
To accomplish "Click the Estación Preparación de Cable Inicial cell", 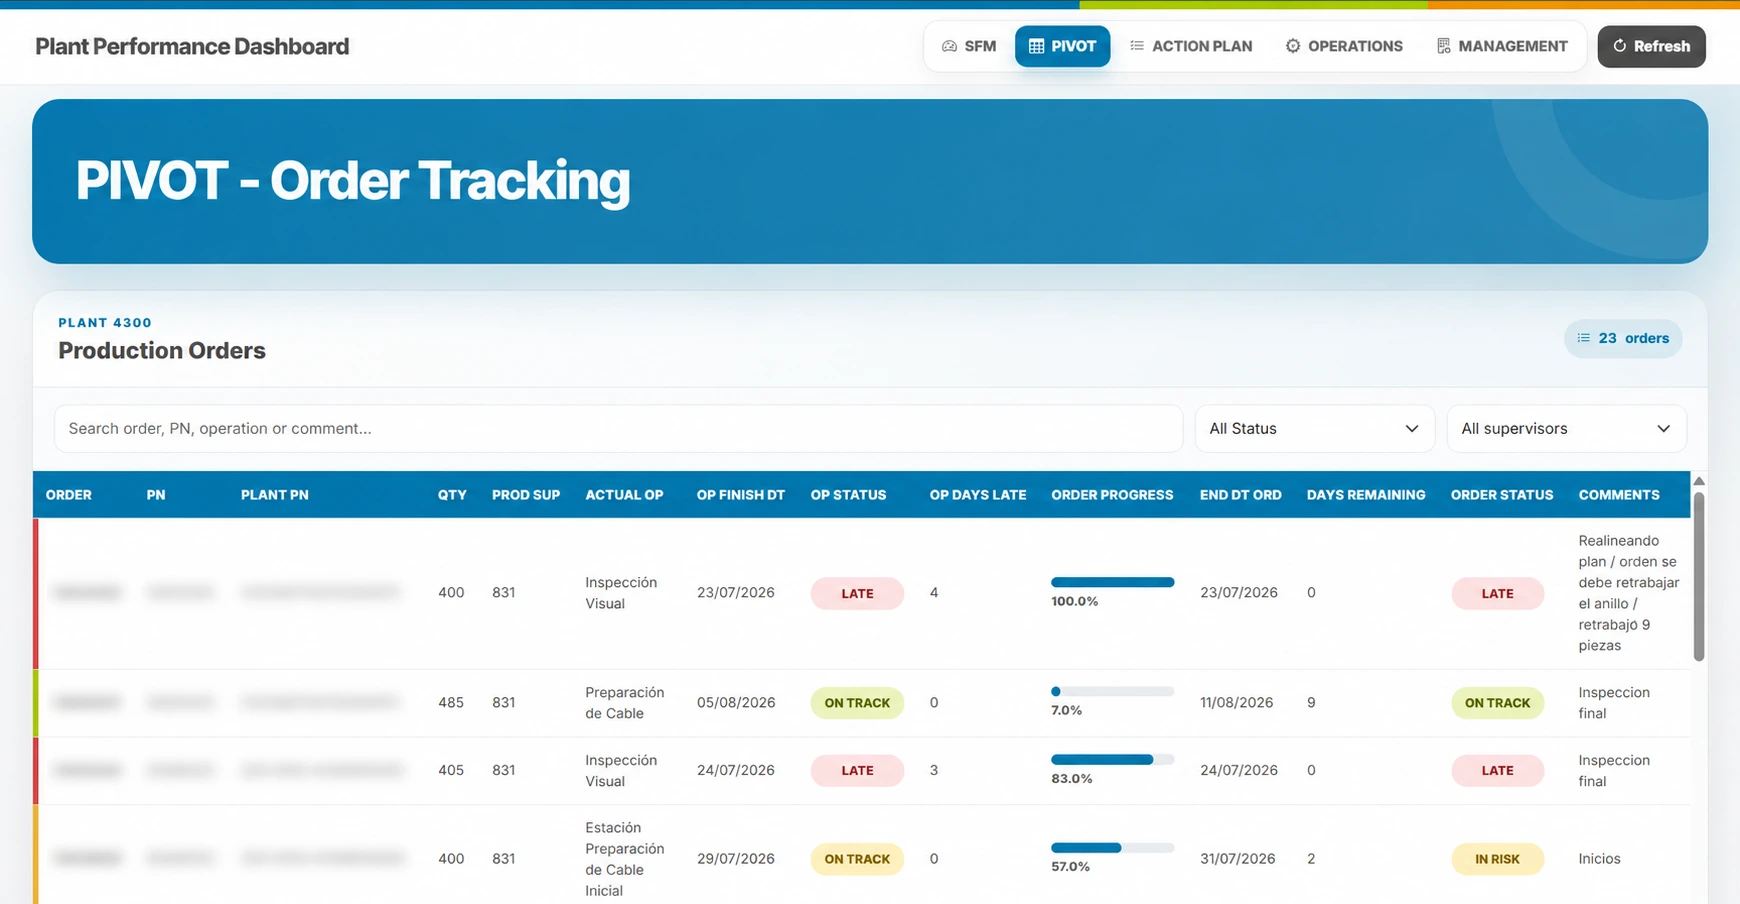I will tap(625, 859).
